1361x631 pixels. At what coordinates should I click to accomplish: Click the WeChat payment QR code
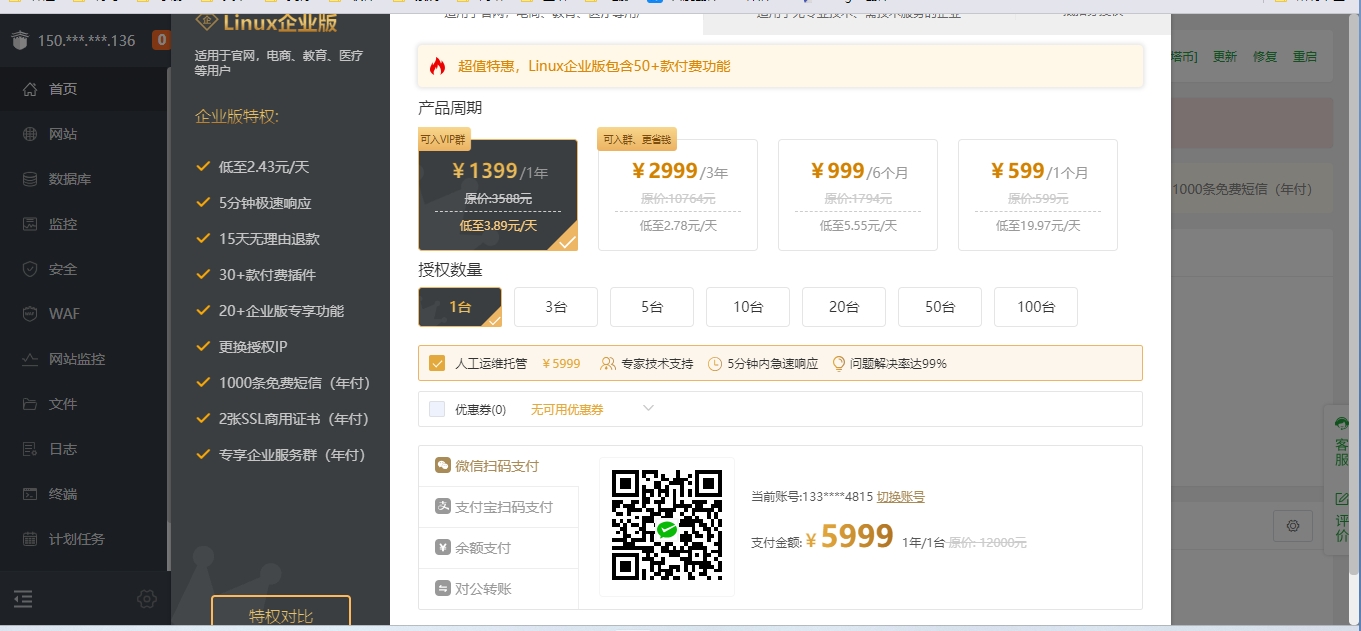(667, 526)
